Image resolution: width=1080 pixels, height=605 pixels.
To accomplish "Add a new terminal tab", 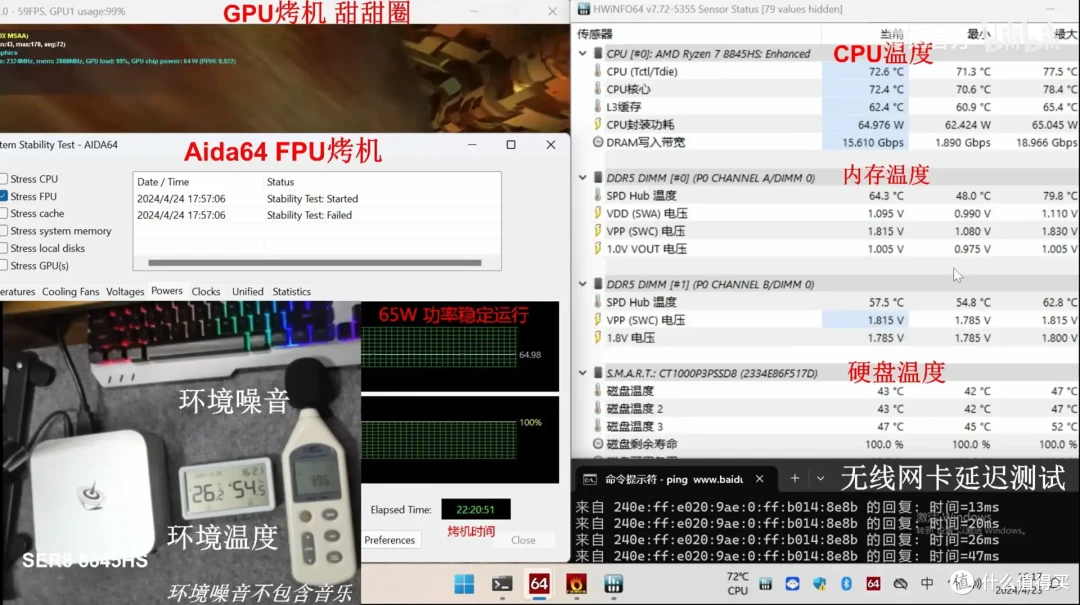I will pos(794,478).
